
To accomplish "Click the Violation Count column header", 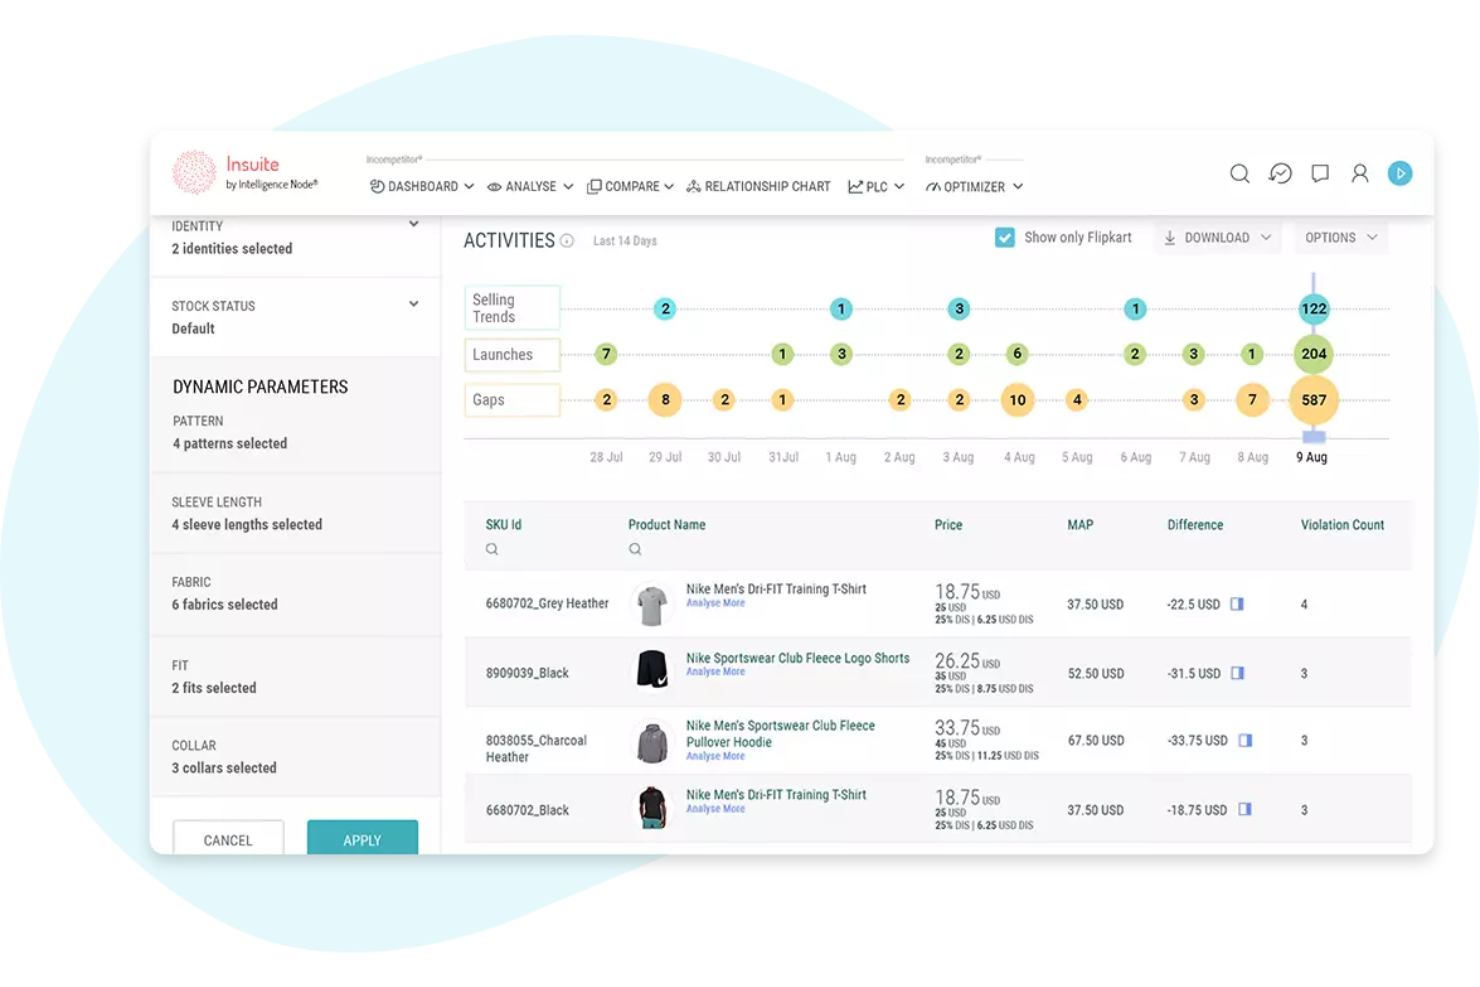I will click(x=1342, y=525).
